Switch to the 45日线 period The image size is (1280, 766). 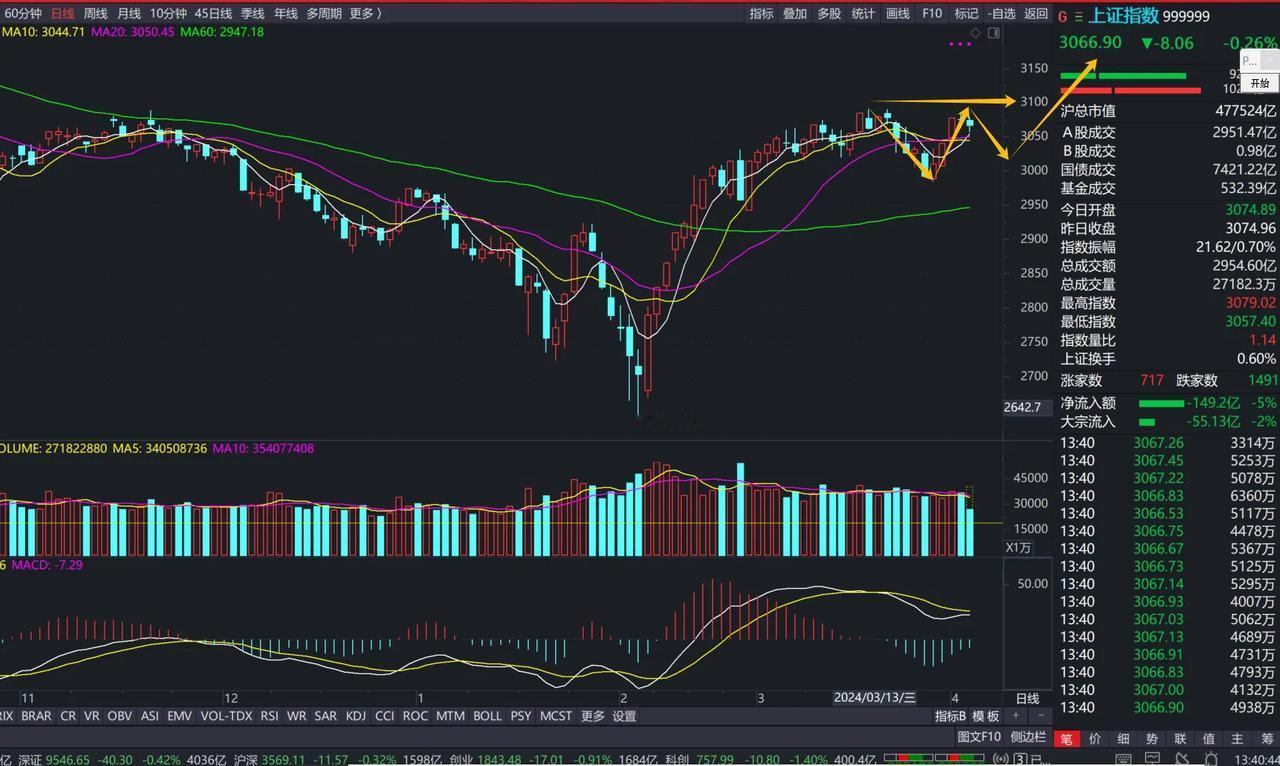click(213, 13)
